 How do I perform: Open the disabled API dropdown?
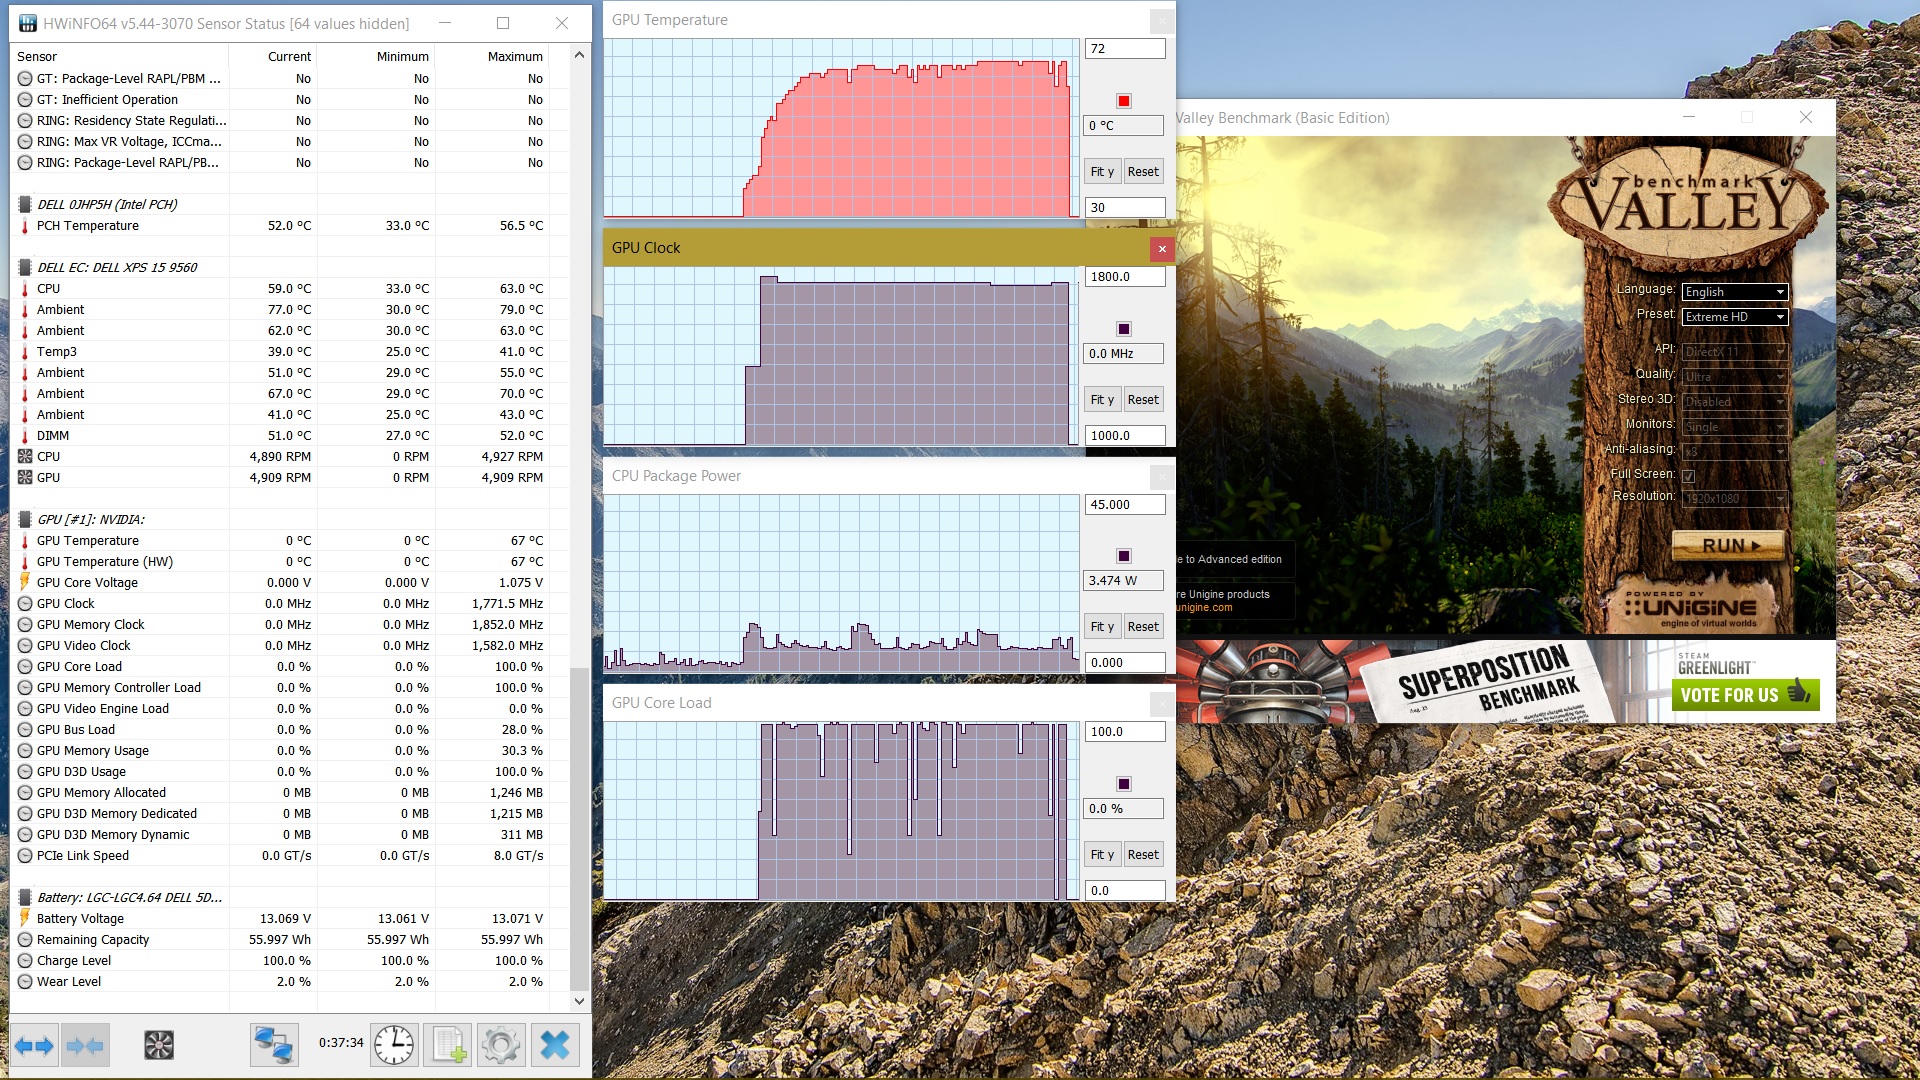[1735, 352]
